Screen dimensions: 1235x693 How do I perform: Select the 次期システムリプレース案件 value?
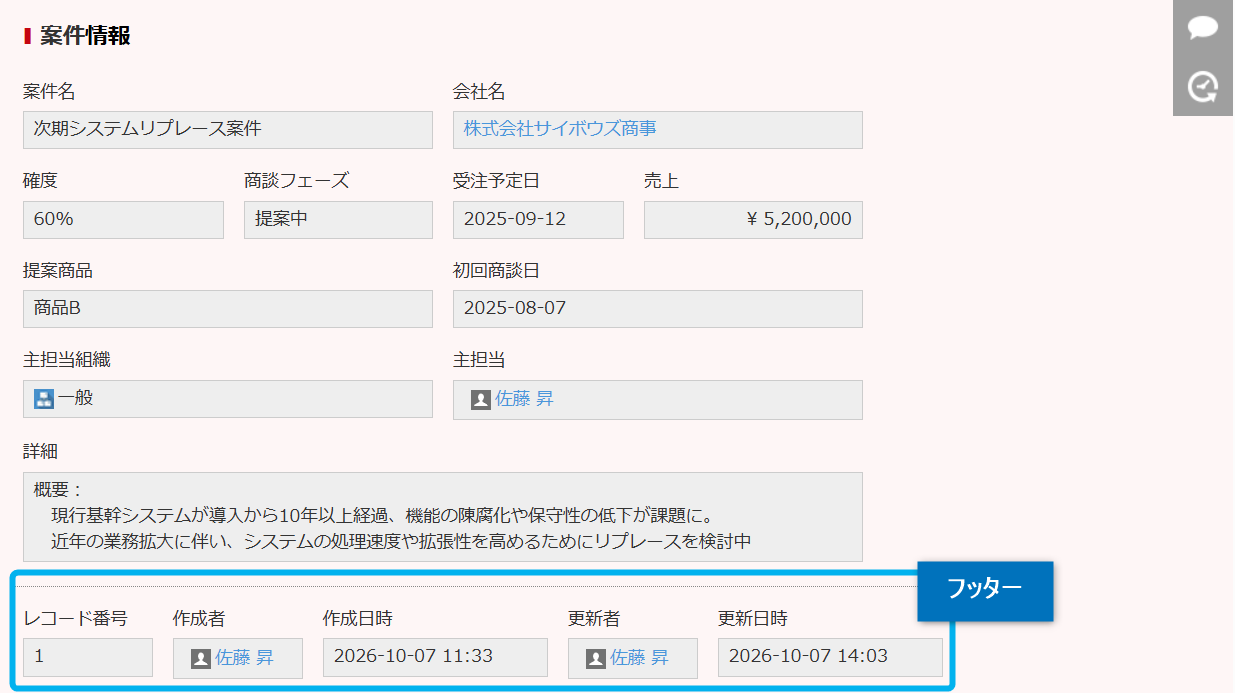pyautogui.click(x=148, y=129)
